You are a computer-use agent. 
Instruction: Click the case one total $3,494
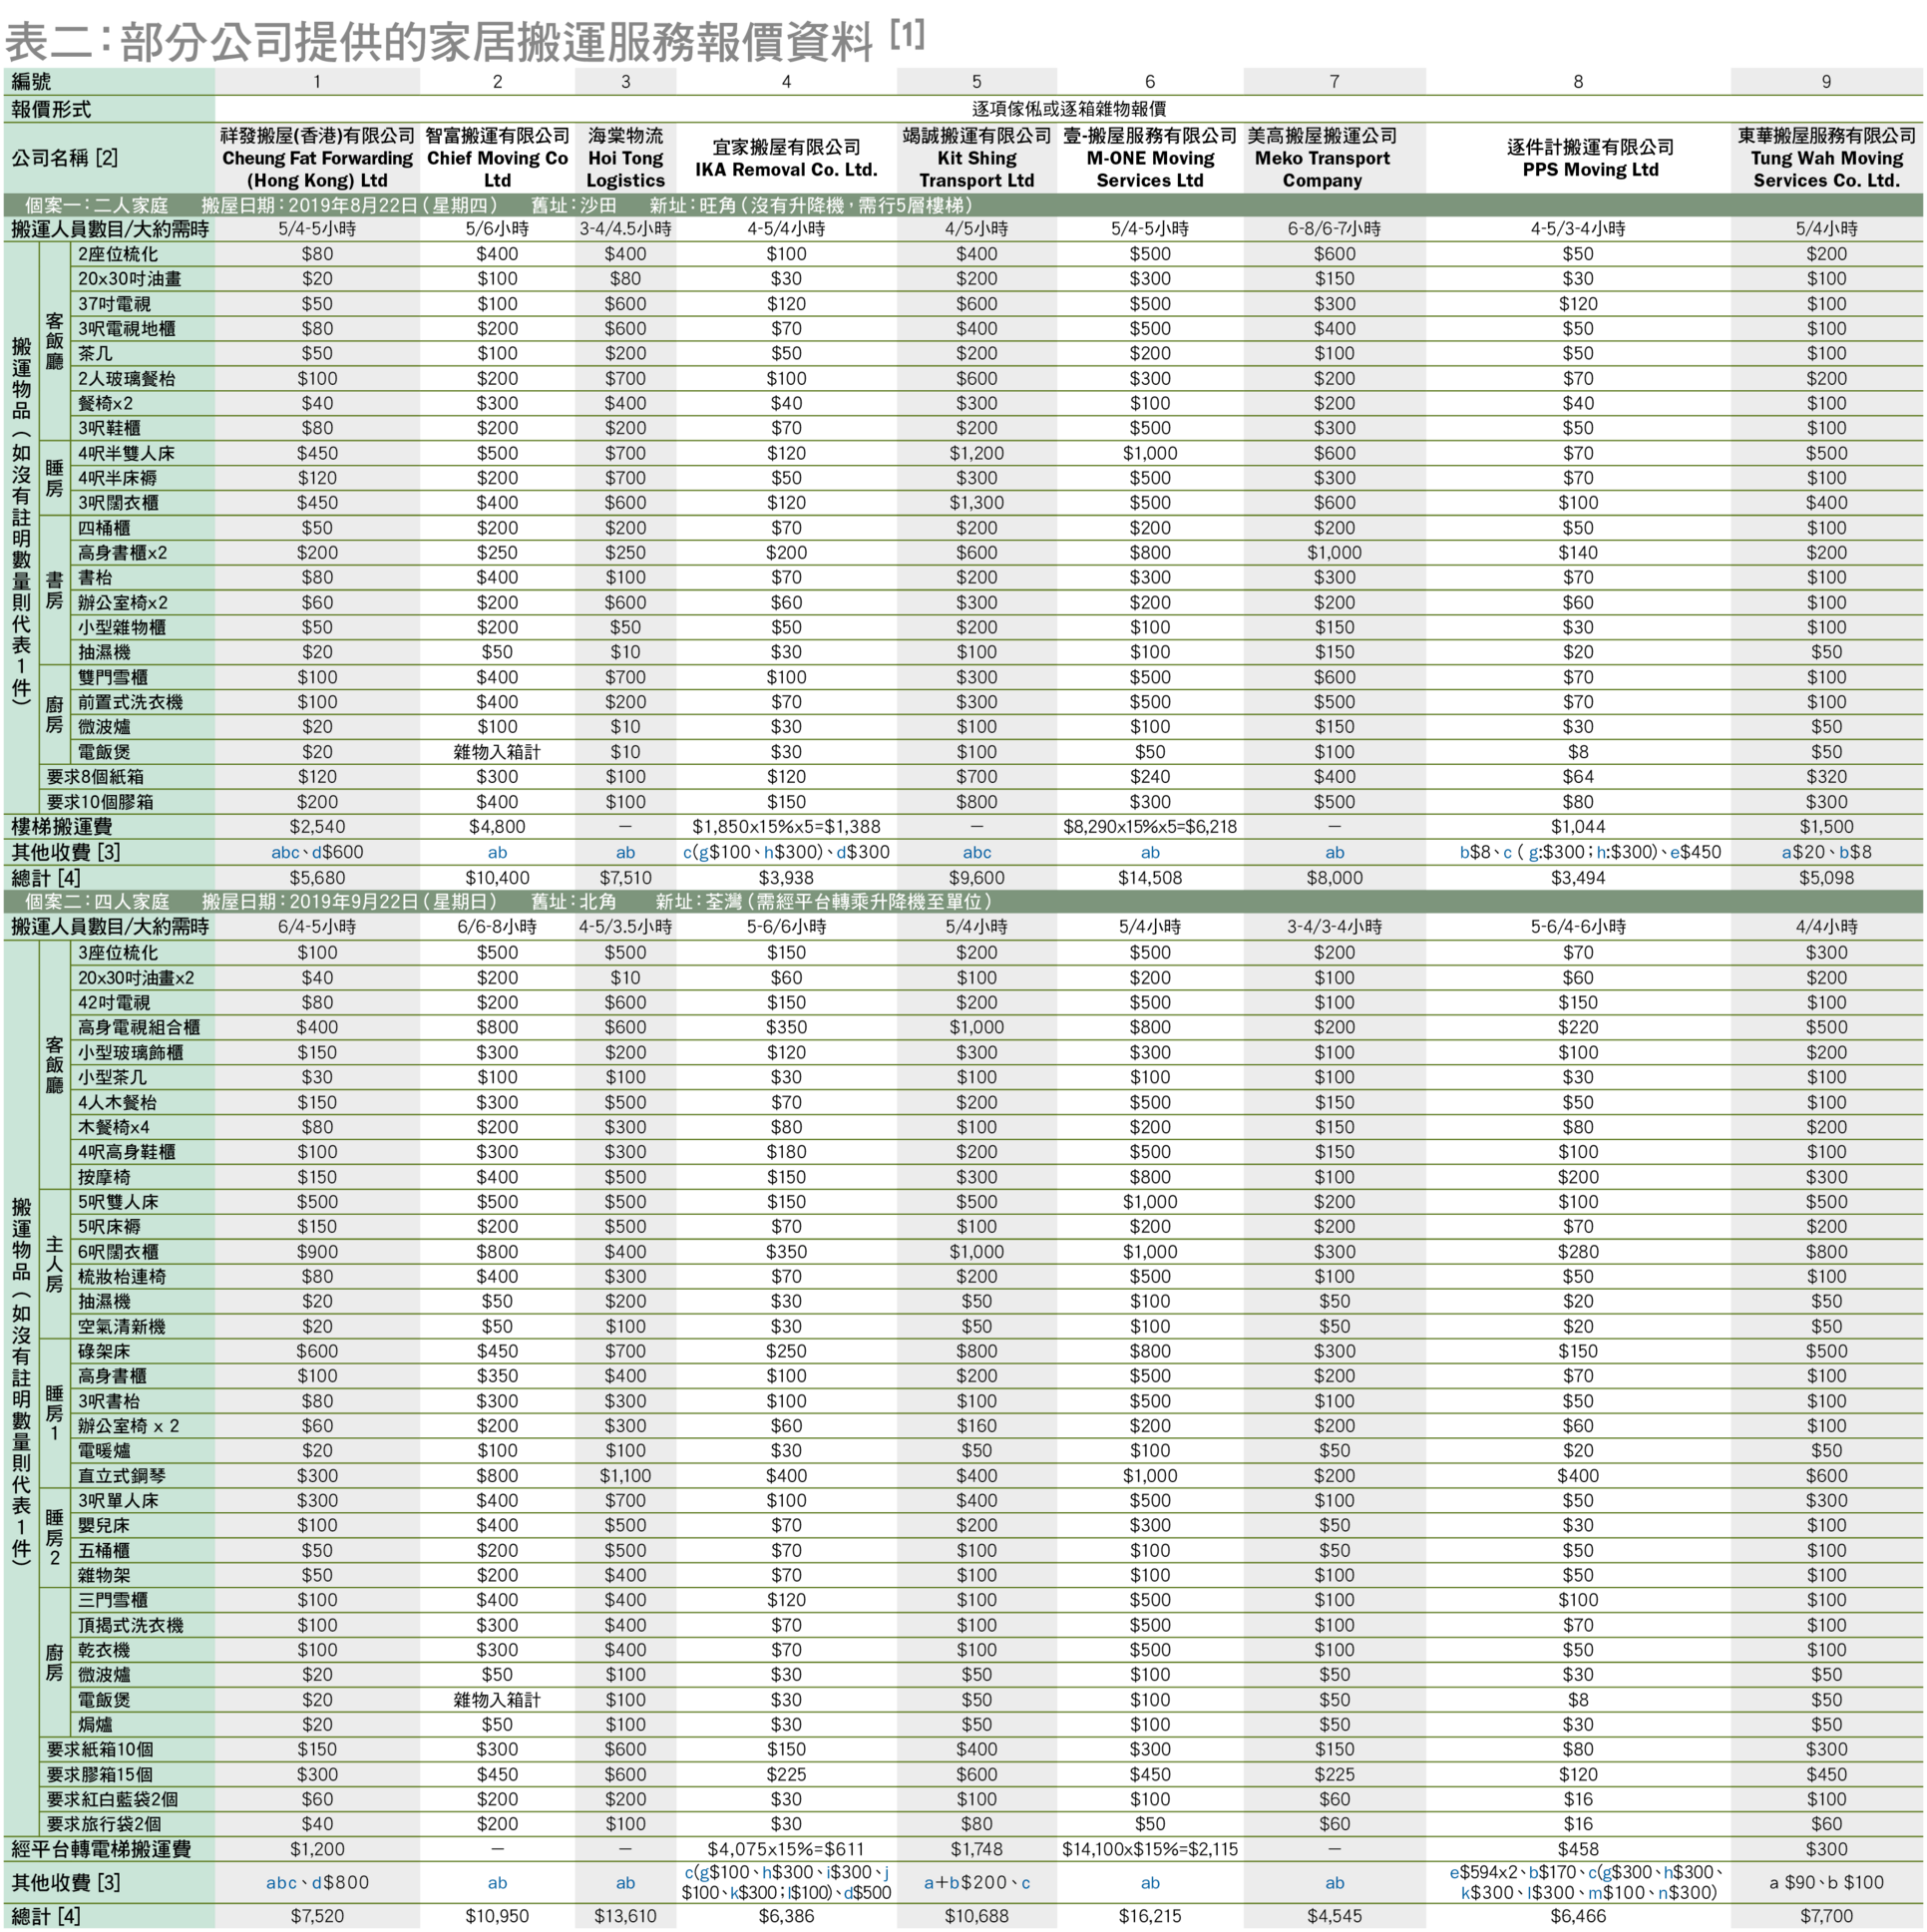(1578, 878)
